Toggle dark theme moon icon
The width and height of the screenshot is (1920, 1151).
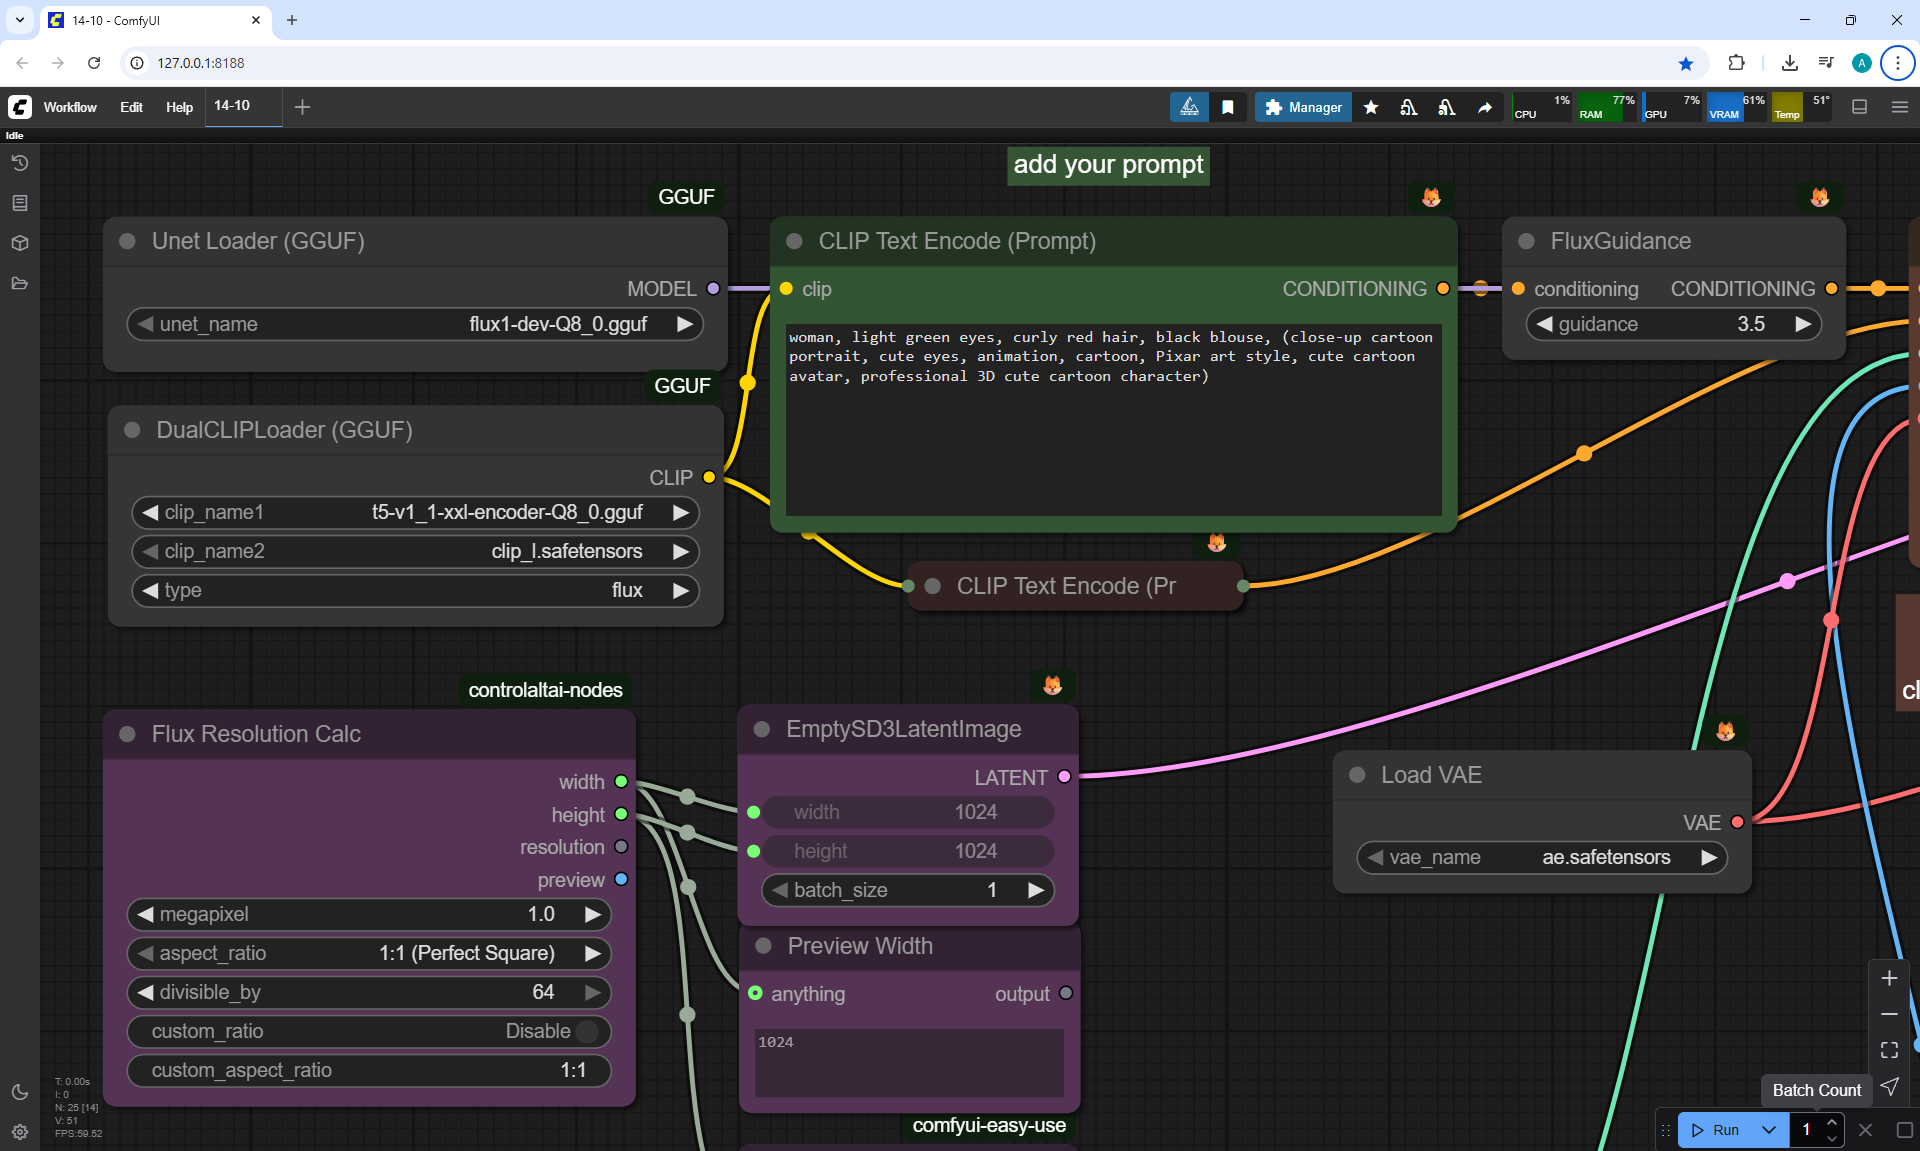19,1092
